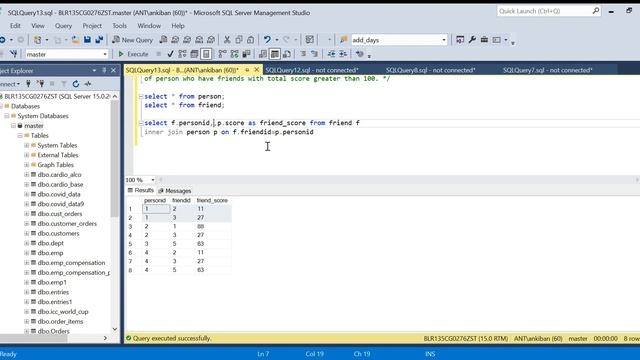This screenshot has width=640, height=360.
Task: Open the View menu
Action: pyautogui.click(x=38, y=26)
